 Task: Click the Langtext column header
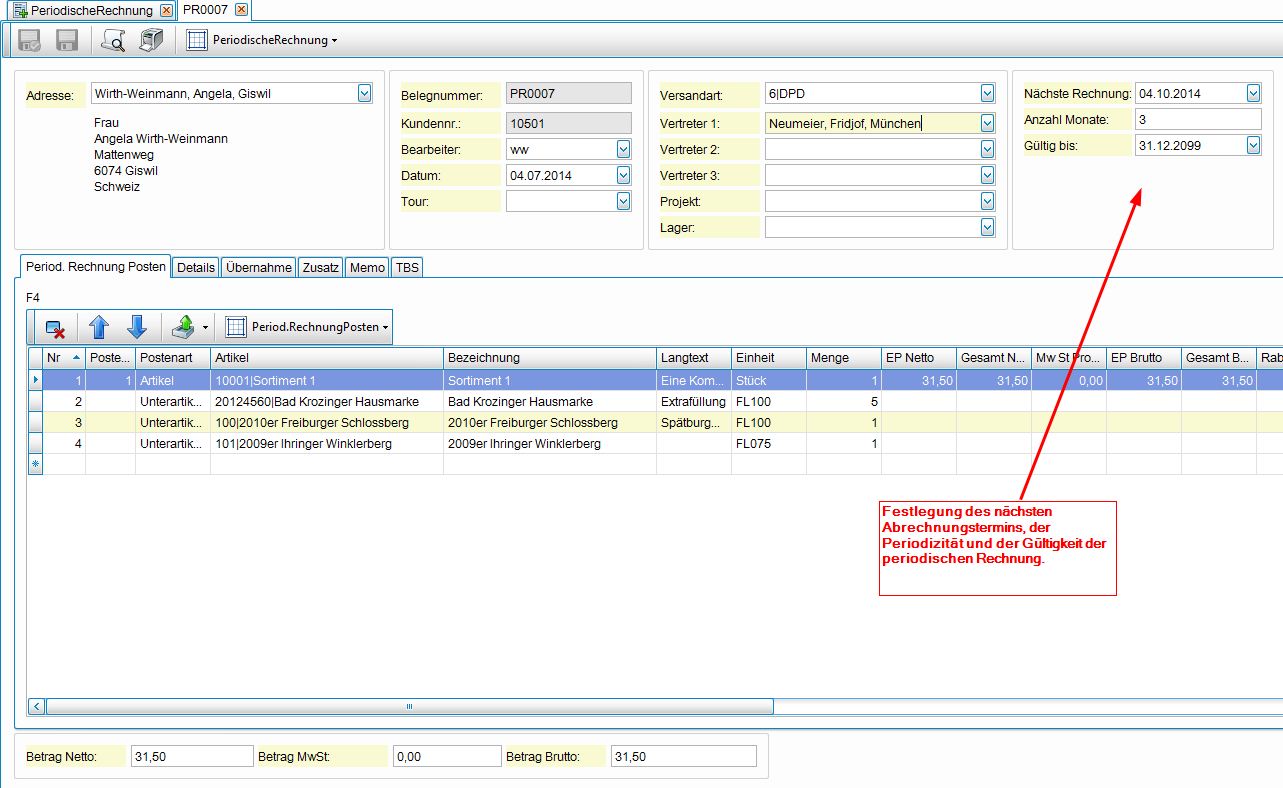[694, 357]
